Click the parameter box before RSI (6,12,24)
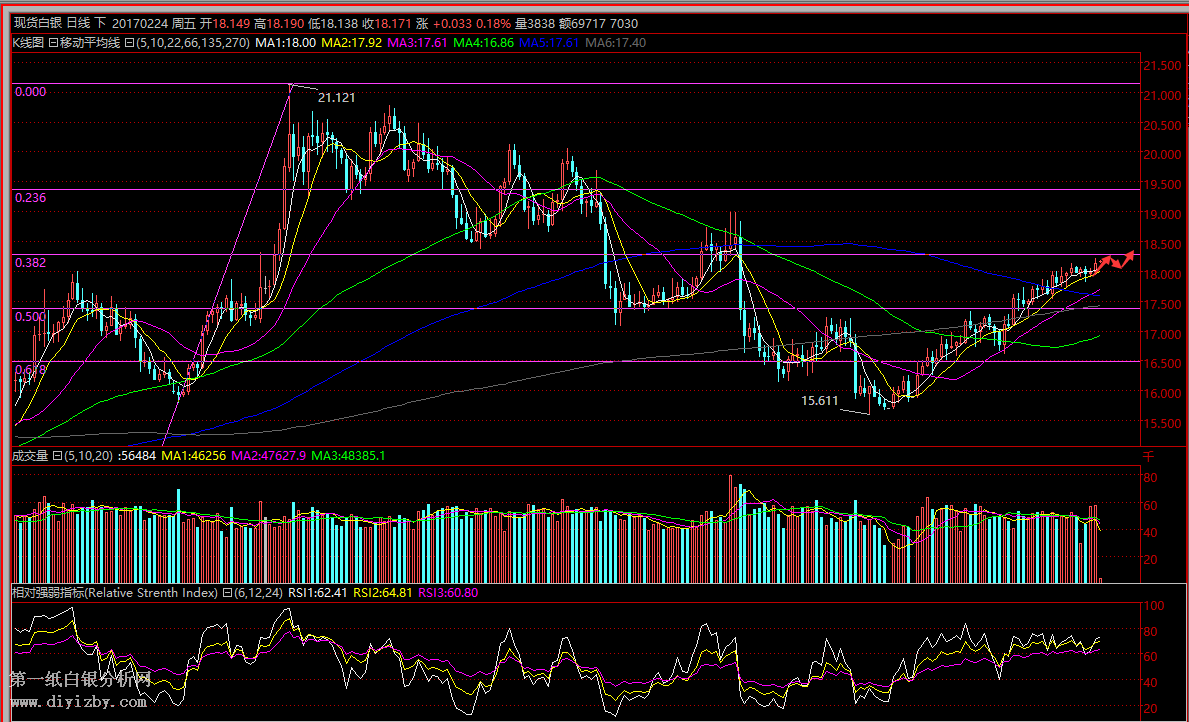 [x=227, y=593]
